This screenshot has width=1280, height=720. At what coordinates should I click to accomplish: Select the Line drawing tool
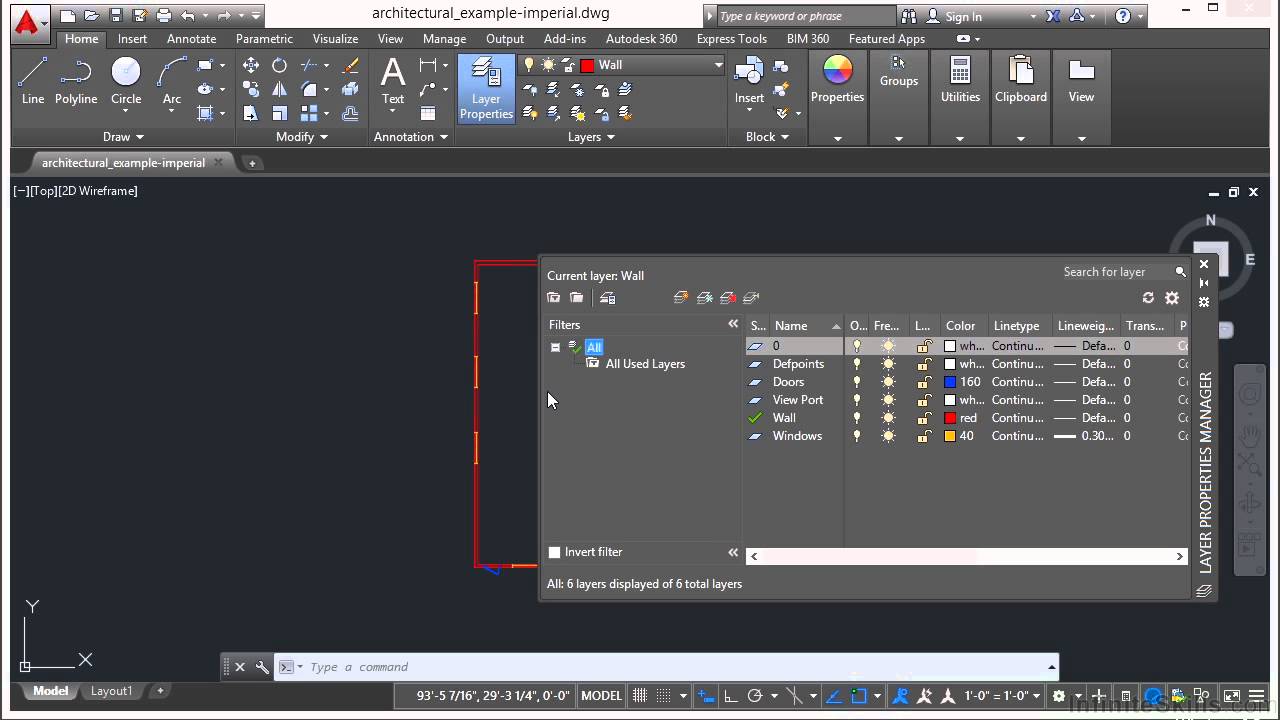(33, 80)
